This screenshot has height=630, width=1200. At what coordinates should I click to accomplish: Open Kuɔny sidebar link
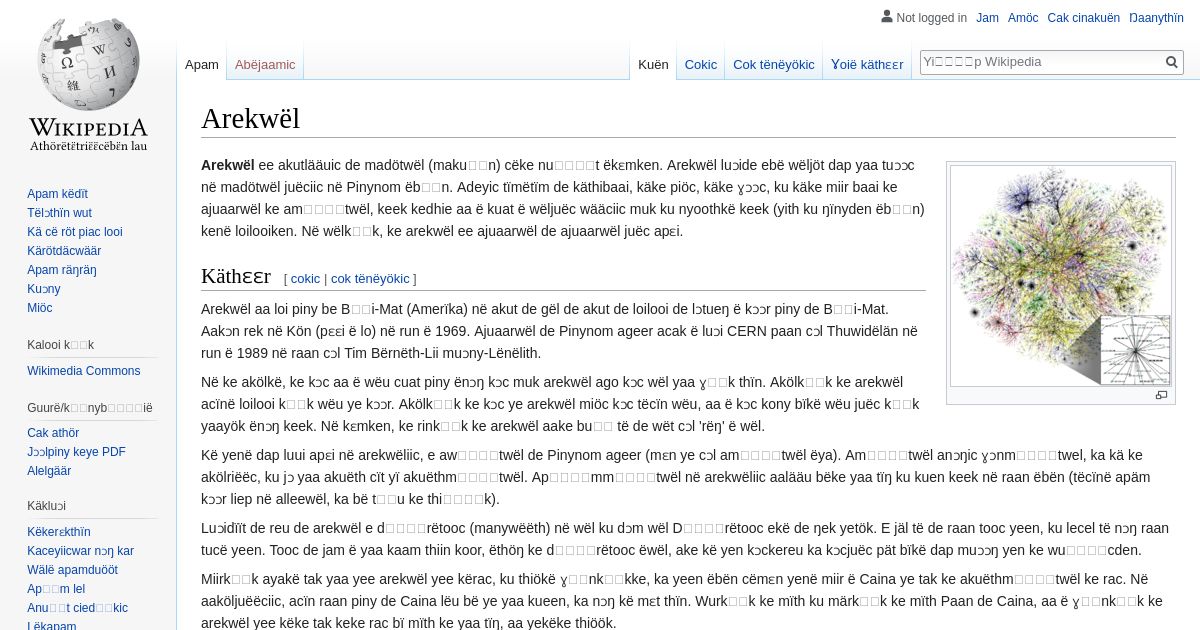pos(44,289)
